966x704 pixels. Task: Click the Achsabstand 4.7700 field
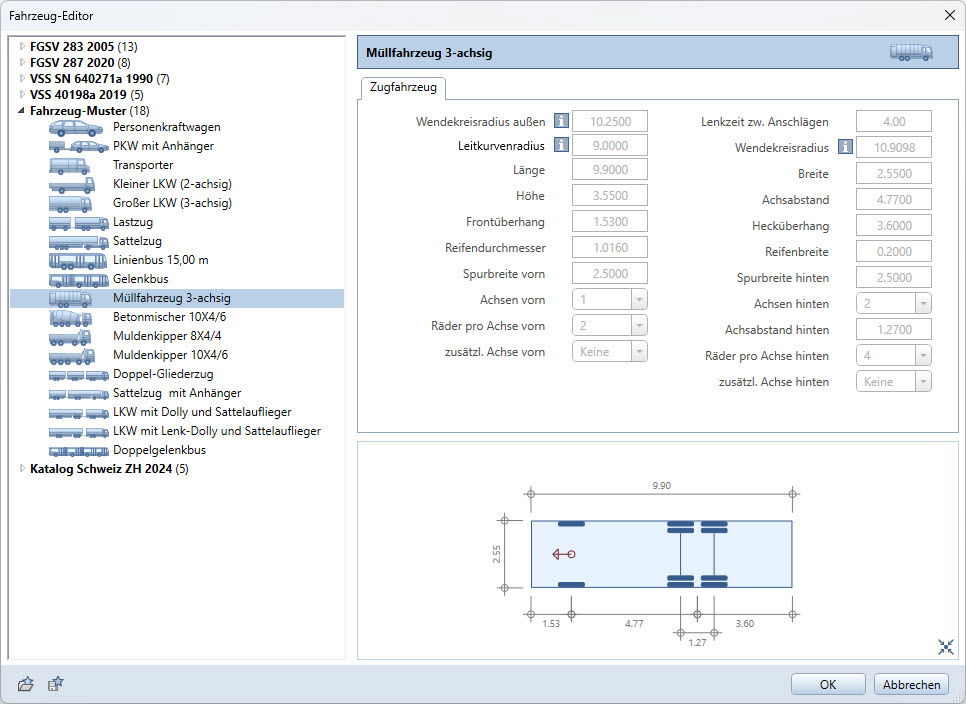click(x=894, y=200)
